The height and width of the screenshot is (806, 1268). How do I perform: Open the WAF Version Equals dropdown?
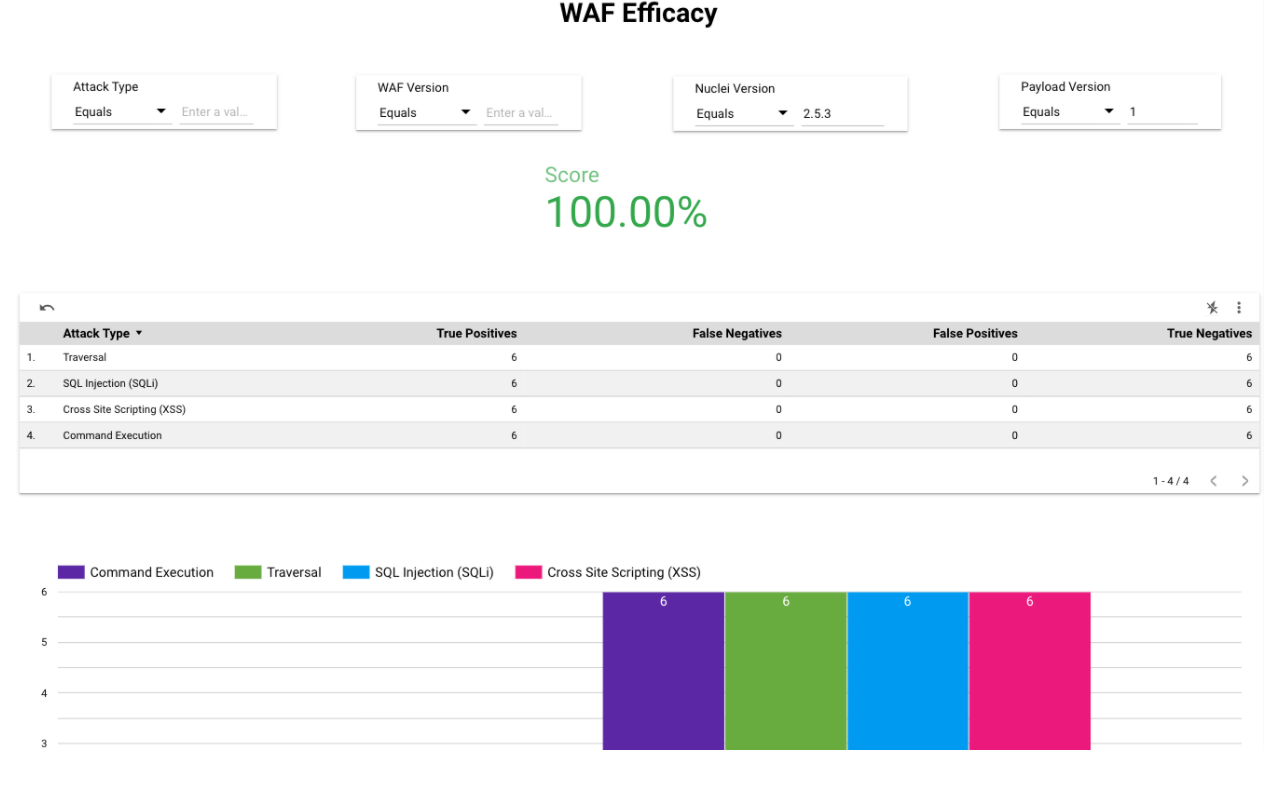[x=425, y=113]
